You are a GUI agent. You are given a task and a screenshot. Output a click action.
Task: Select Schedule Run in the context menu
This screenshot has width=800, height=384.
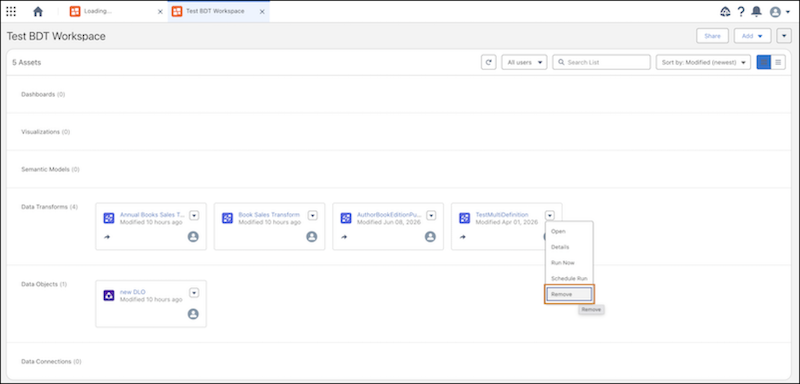point(569,279)
